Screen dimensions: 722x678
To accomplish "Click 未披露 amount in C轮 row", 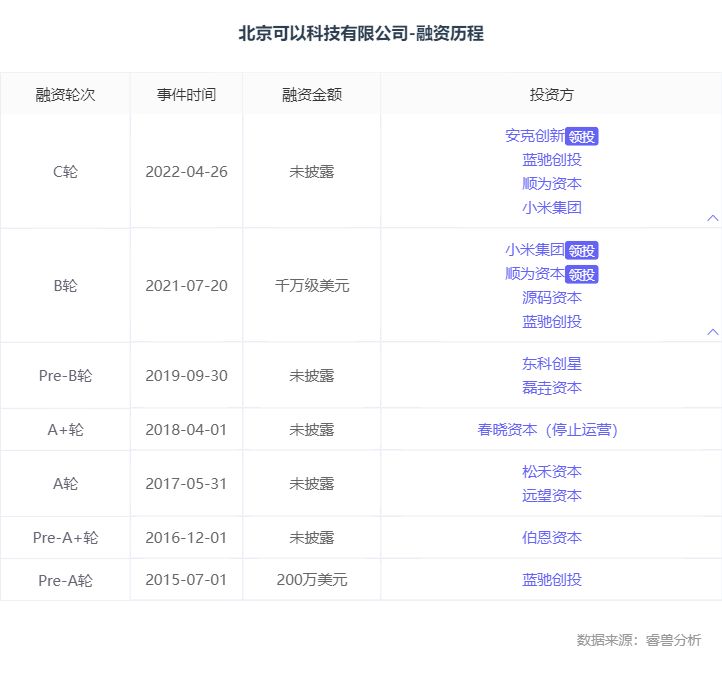I will (x=312, y=172).
